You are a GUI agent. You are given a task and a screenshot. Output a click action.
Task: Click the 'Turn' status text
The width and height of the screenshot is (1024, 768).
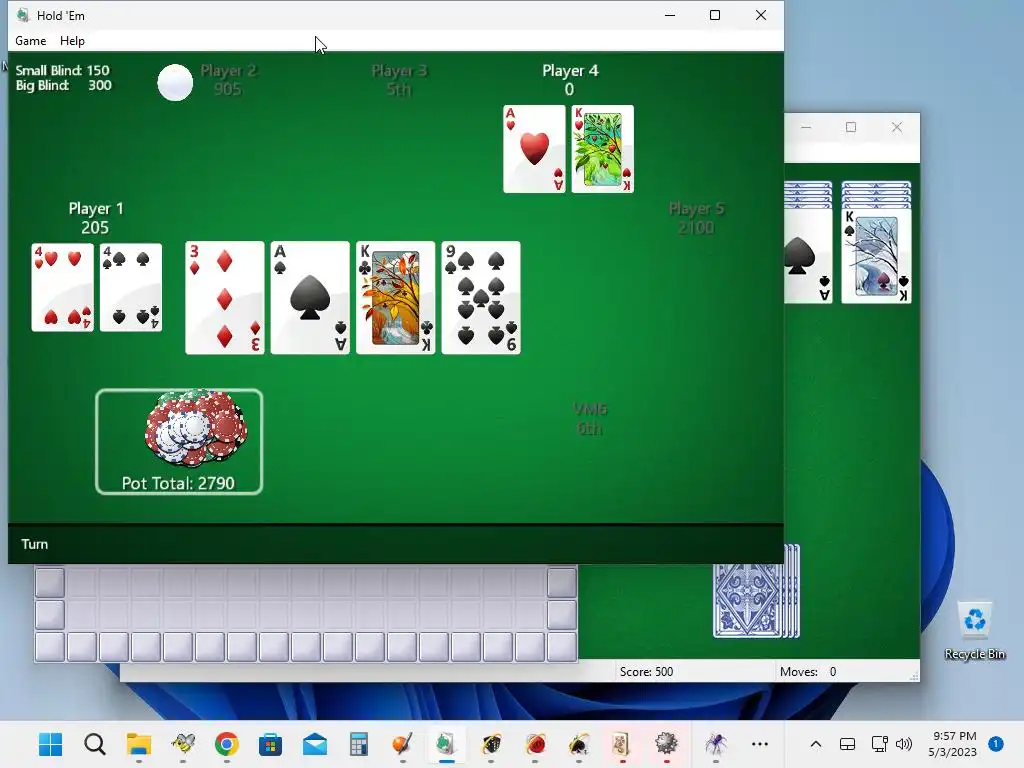tap(35, 544)
